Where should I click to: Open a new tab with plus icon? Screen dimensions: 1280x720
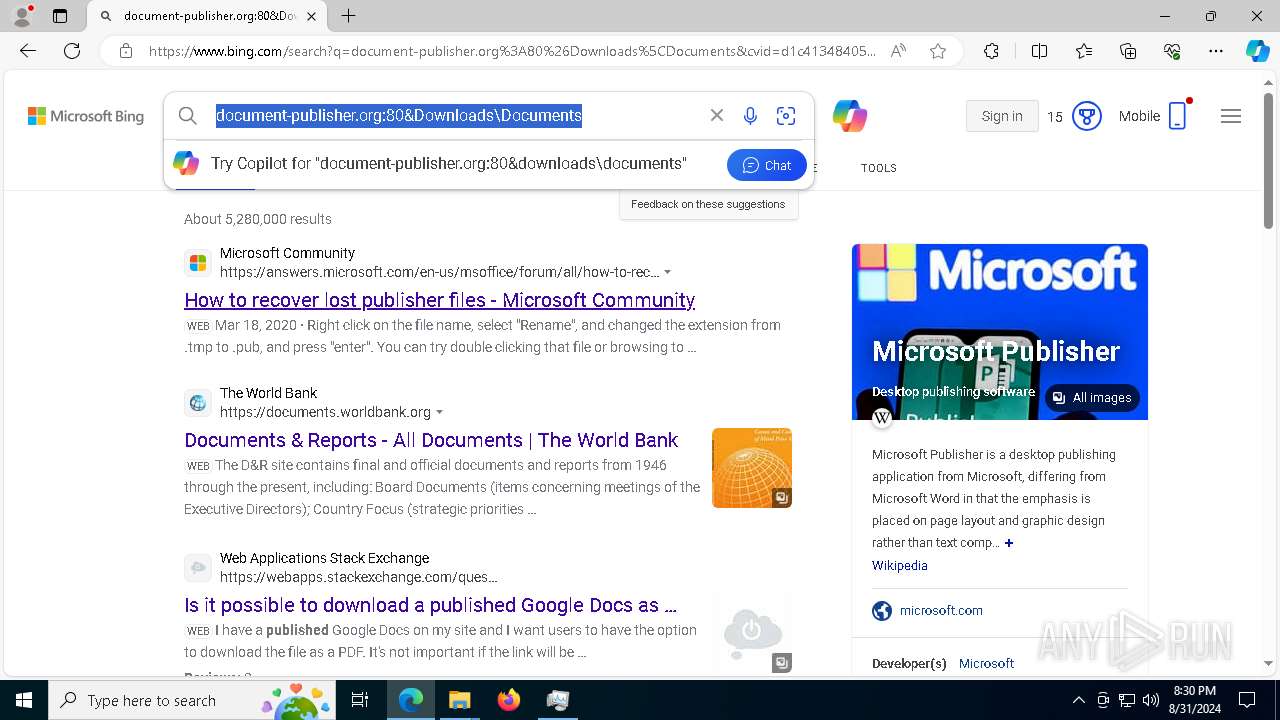point(348,16)
